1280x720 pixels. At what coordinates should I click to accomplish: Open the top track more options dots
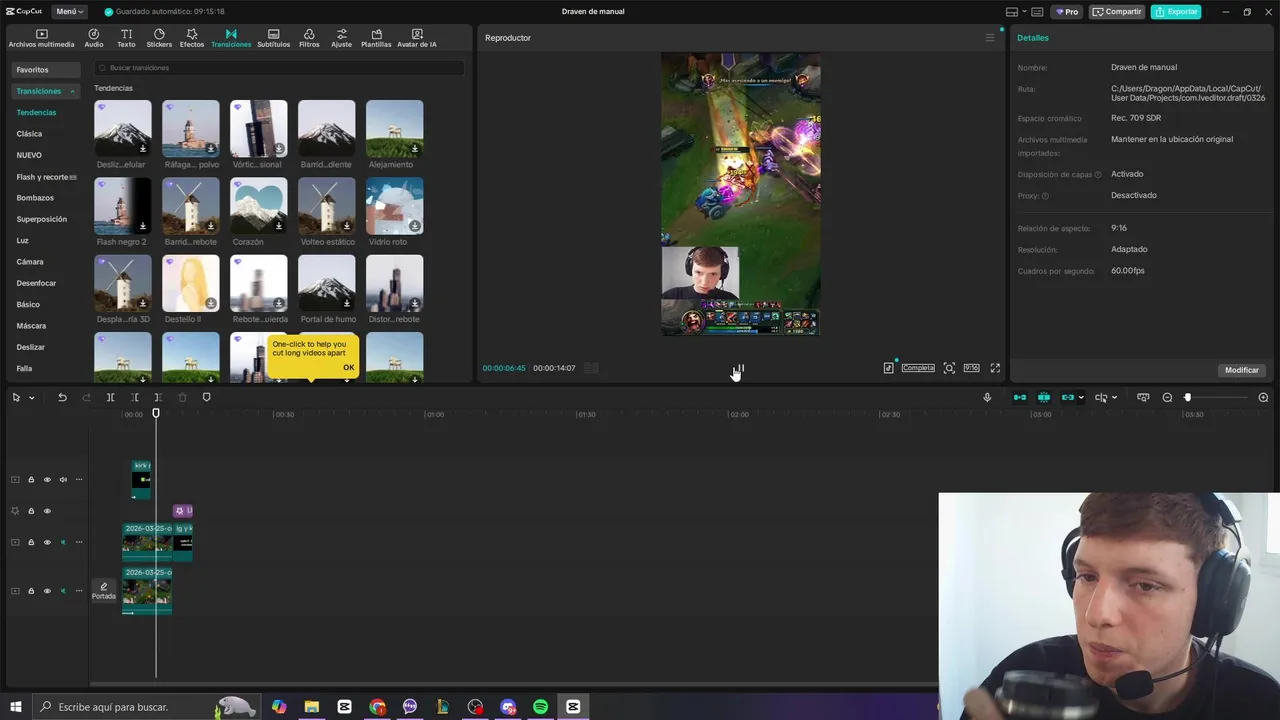[x=79, y=480]
